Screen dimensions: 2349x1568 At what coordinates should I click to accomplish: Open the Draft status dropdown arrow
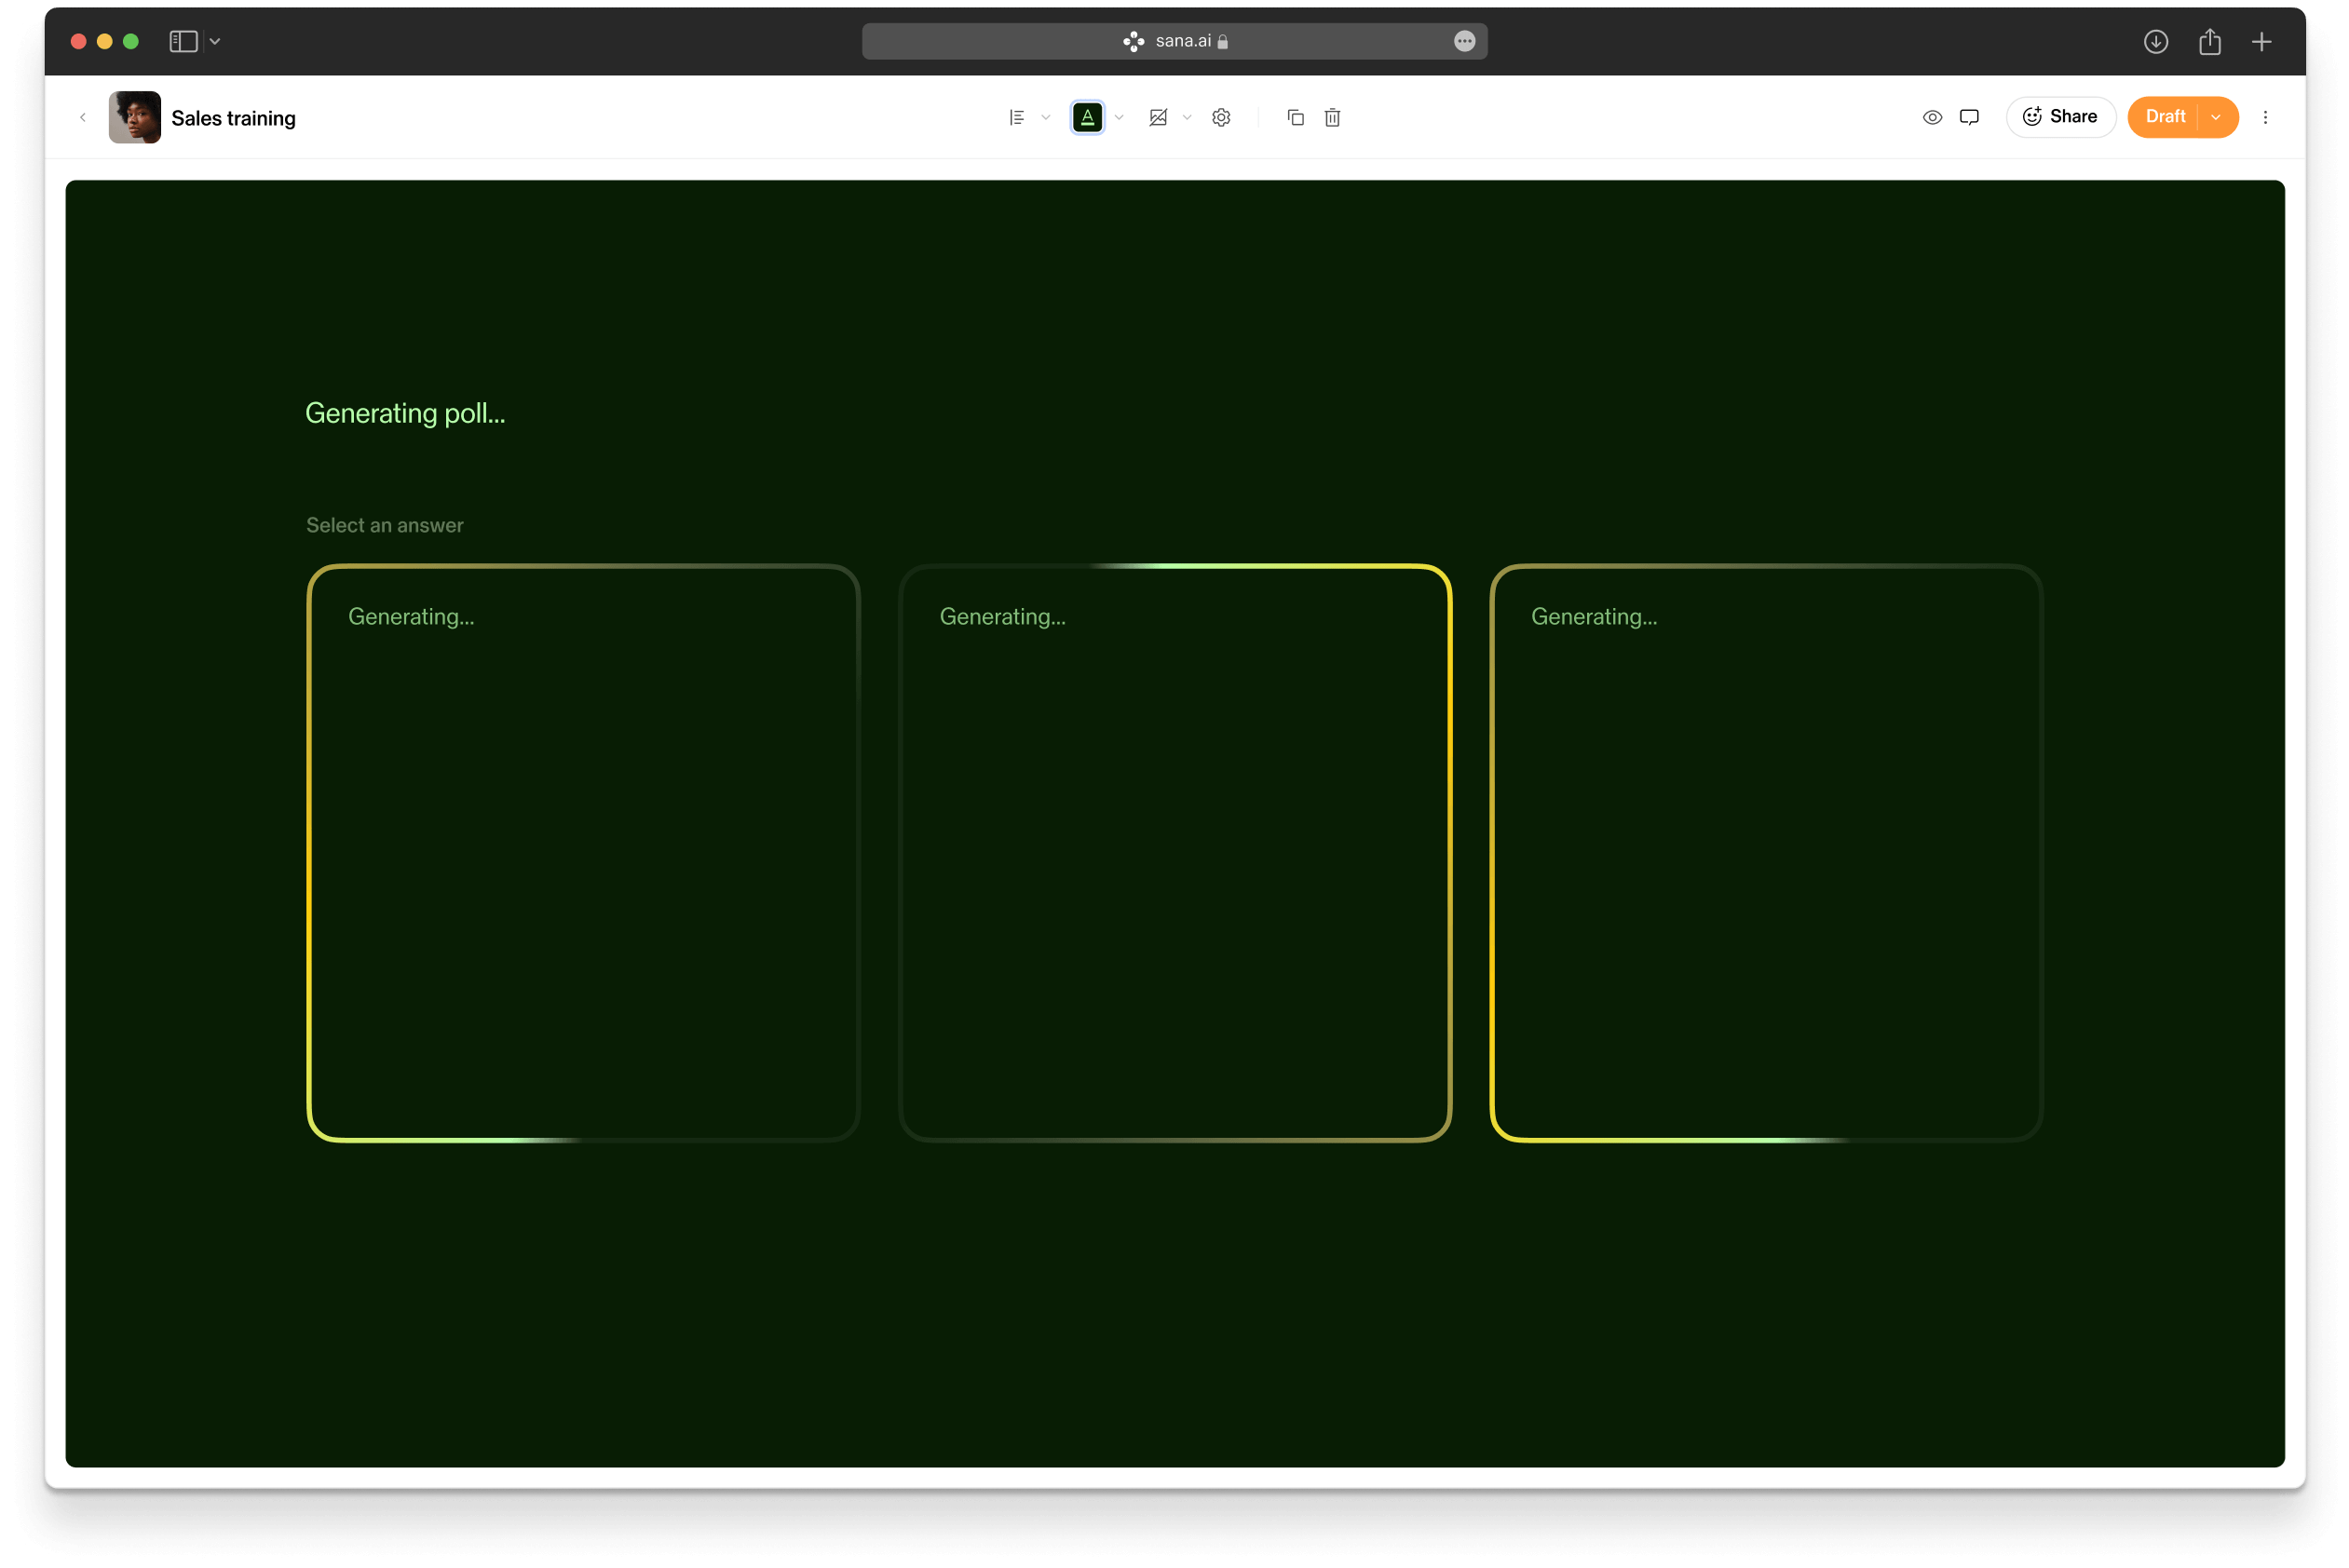[2216, 117]
